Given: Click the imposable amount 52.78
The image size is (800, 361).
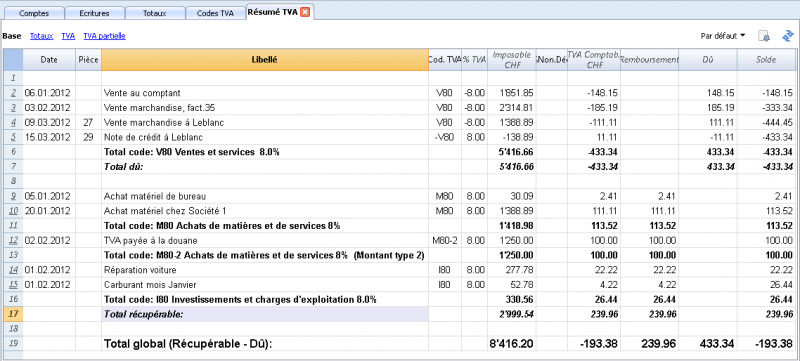Looking at the screenshot, I should pyautogui.click(x=512, y=285).
